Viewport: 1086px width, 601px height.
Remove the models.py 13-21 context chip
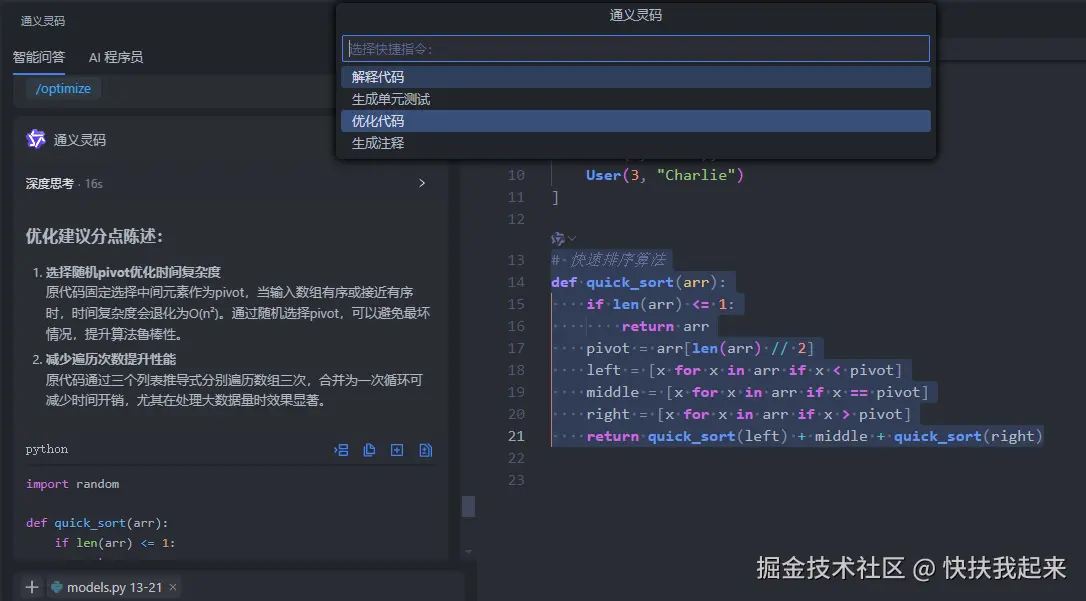(x=173, y=587)
